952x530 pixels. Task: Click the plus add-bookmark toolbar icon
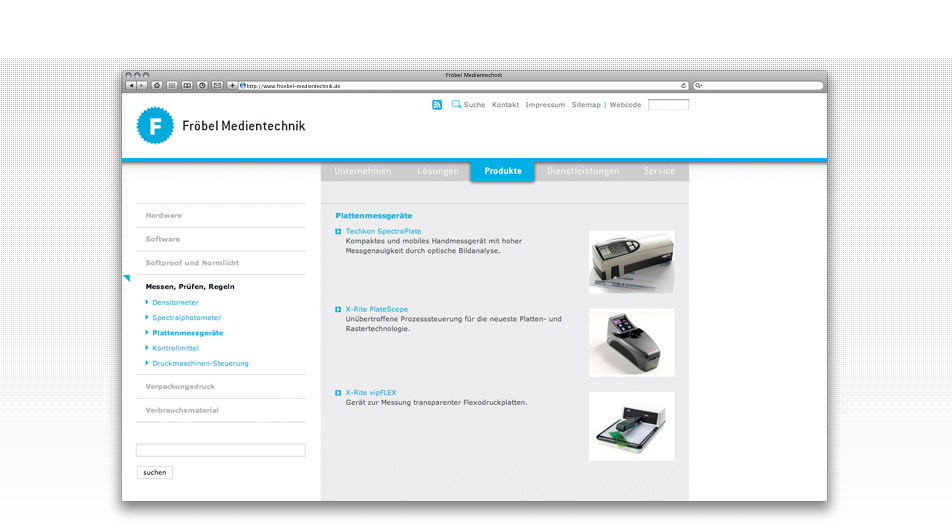tap(232, 86)
